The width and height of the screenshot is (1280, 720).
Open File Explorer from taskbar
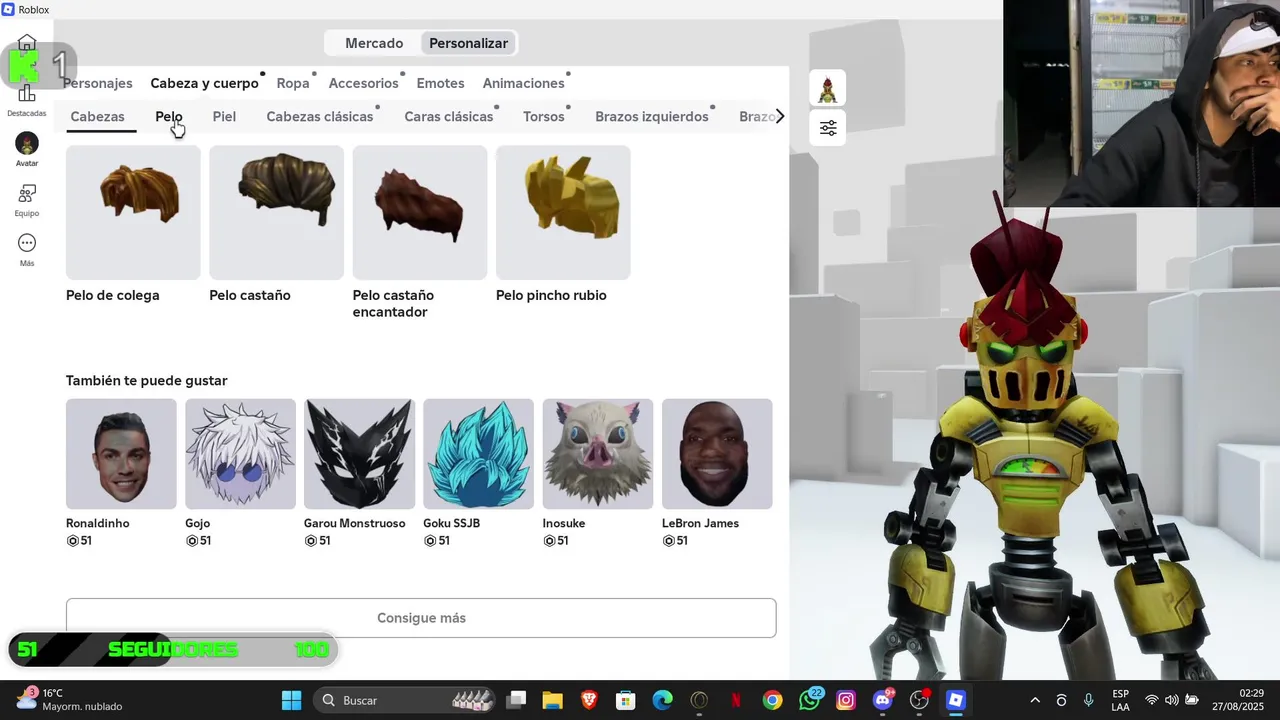552,700
